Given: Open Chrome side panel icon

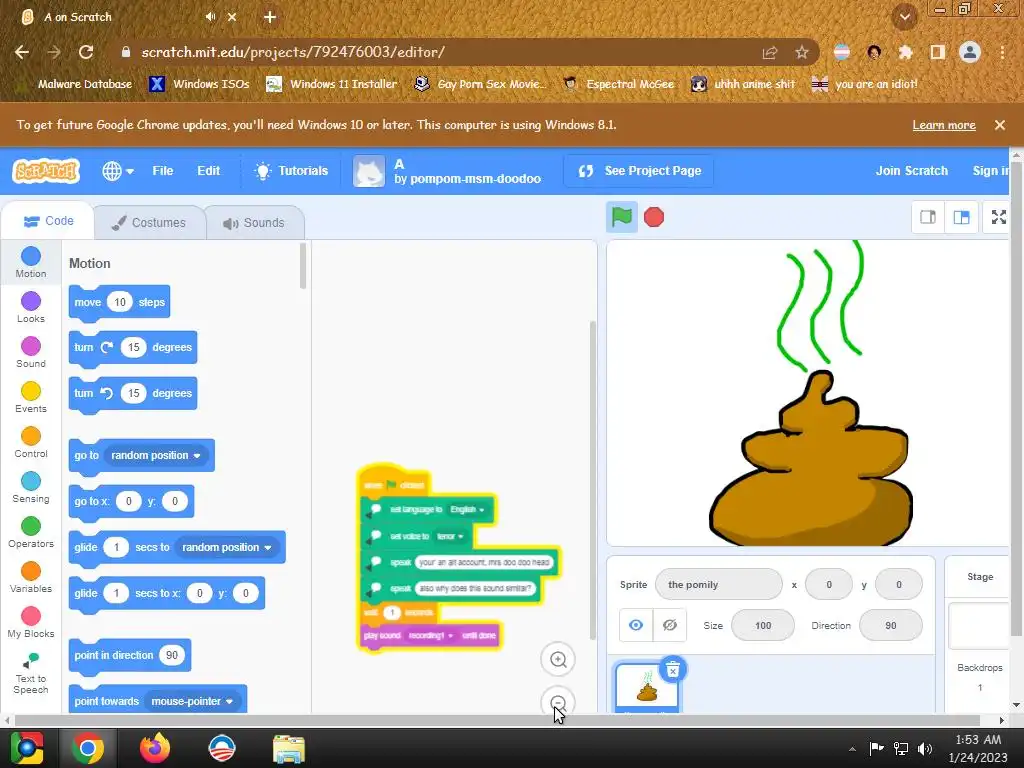Looking at the screenshot, I should click(938, 52).
